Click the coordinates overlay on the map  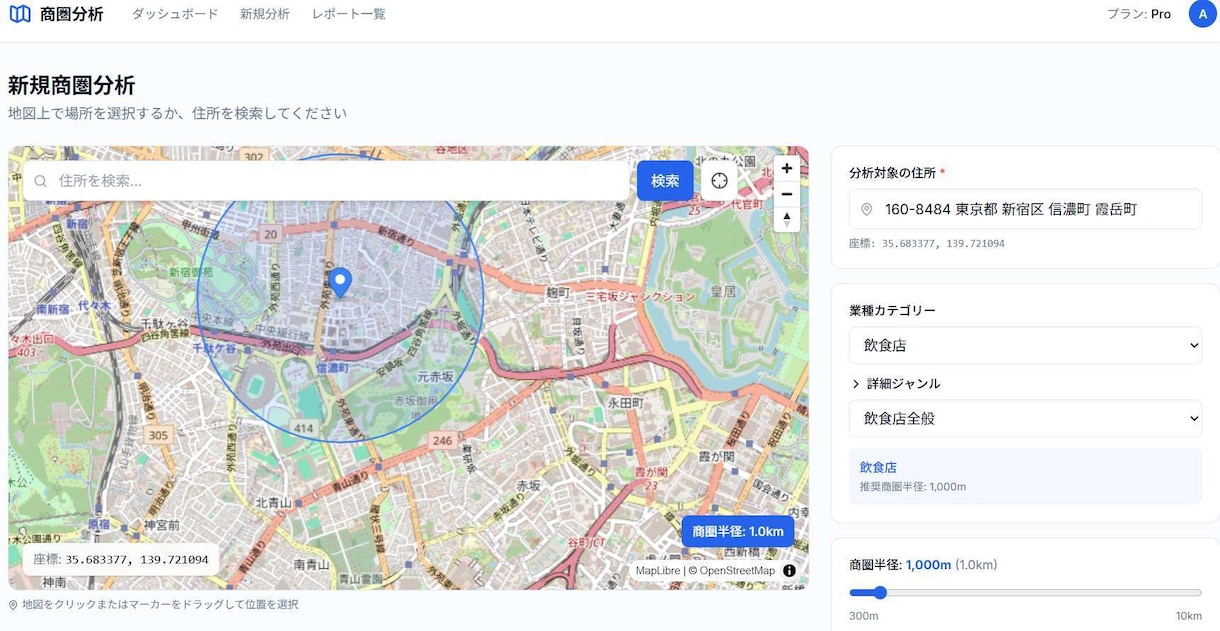[121, 559]
